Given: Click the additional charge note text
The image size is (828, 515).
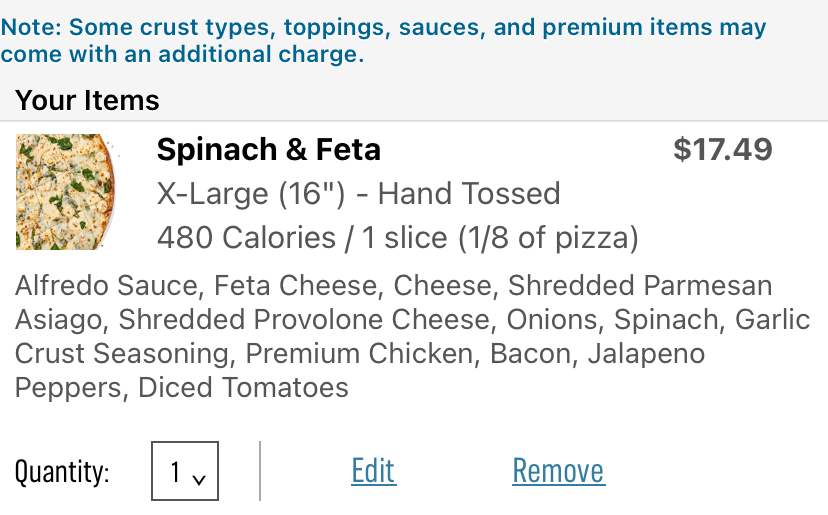Looking at the screenshot, I should click(383, 40).
